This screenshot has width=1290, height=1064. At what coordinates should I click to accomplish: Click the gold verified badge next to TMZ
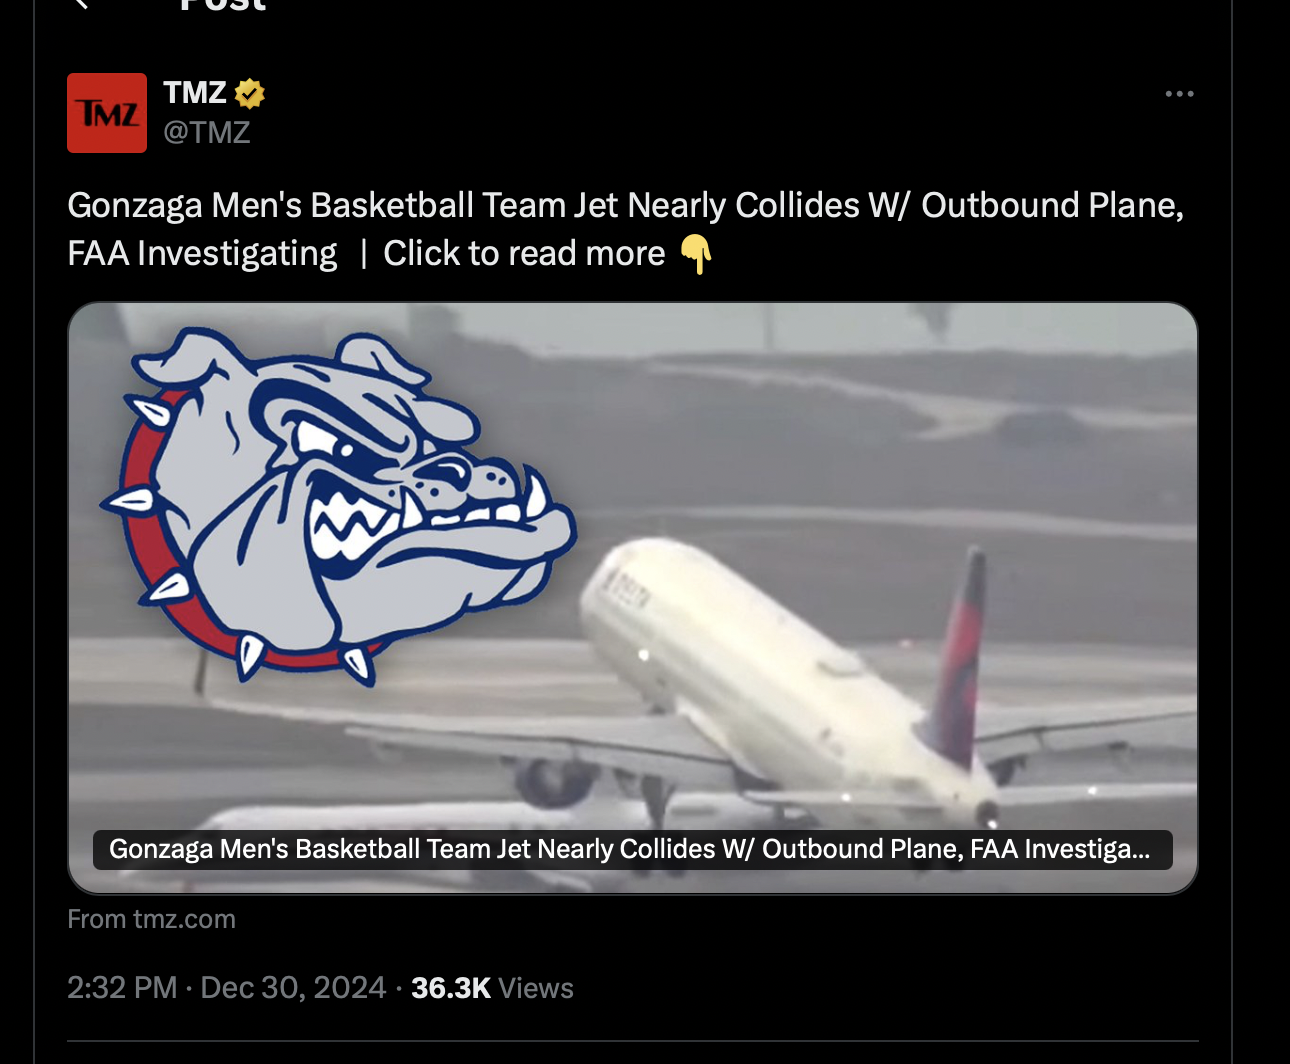(249, 93)
